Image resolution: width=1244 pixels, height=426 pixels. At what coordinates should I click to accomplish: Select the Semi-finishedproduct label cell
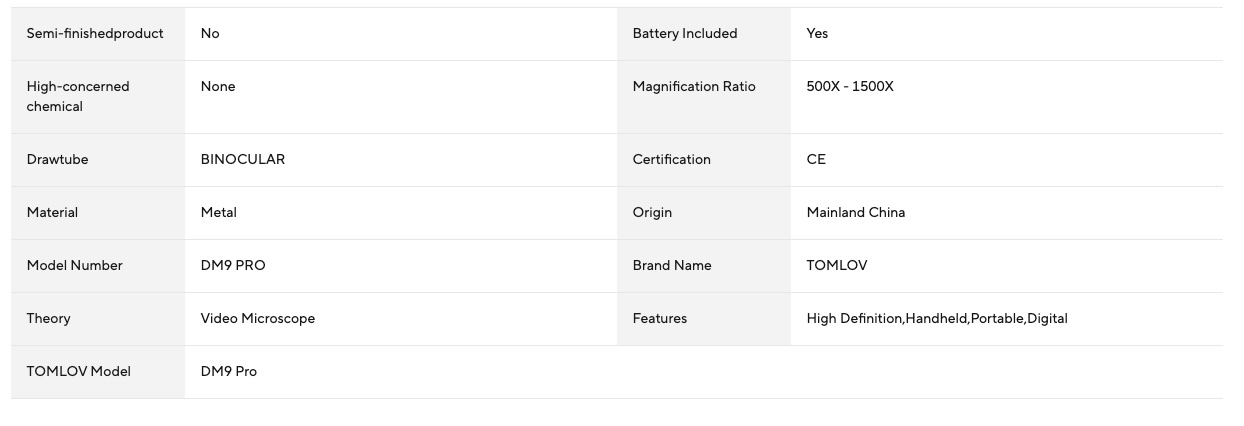98,34
